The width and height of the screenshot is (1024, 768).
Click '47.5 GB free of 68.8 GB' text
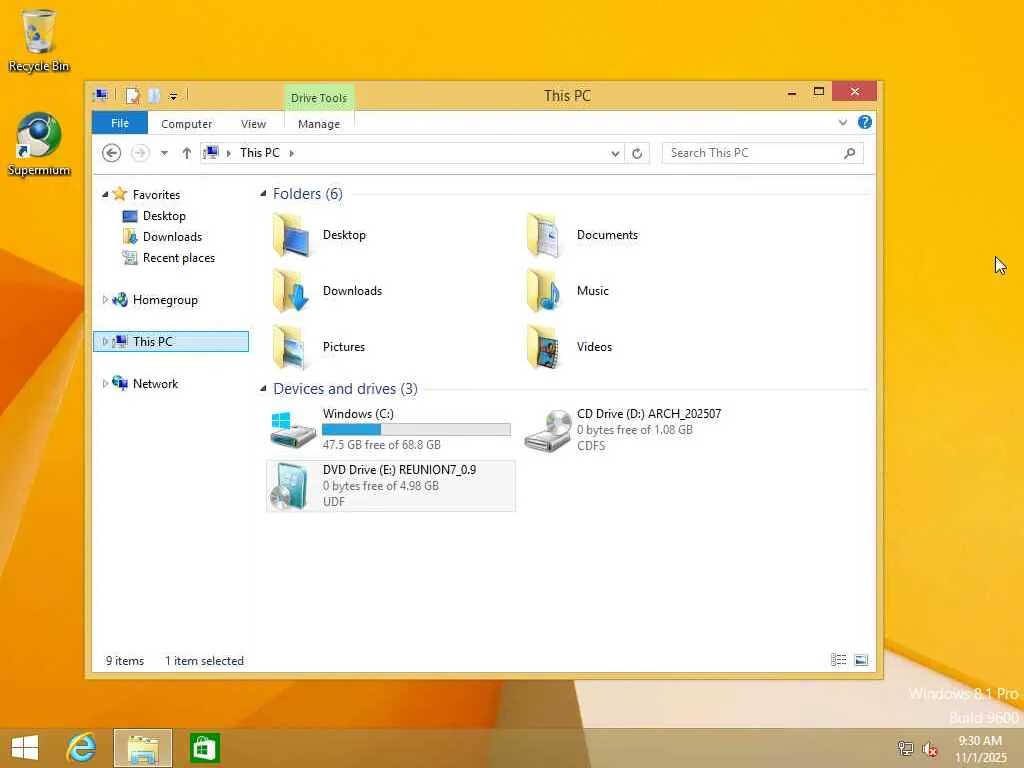[382, 445]
